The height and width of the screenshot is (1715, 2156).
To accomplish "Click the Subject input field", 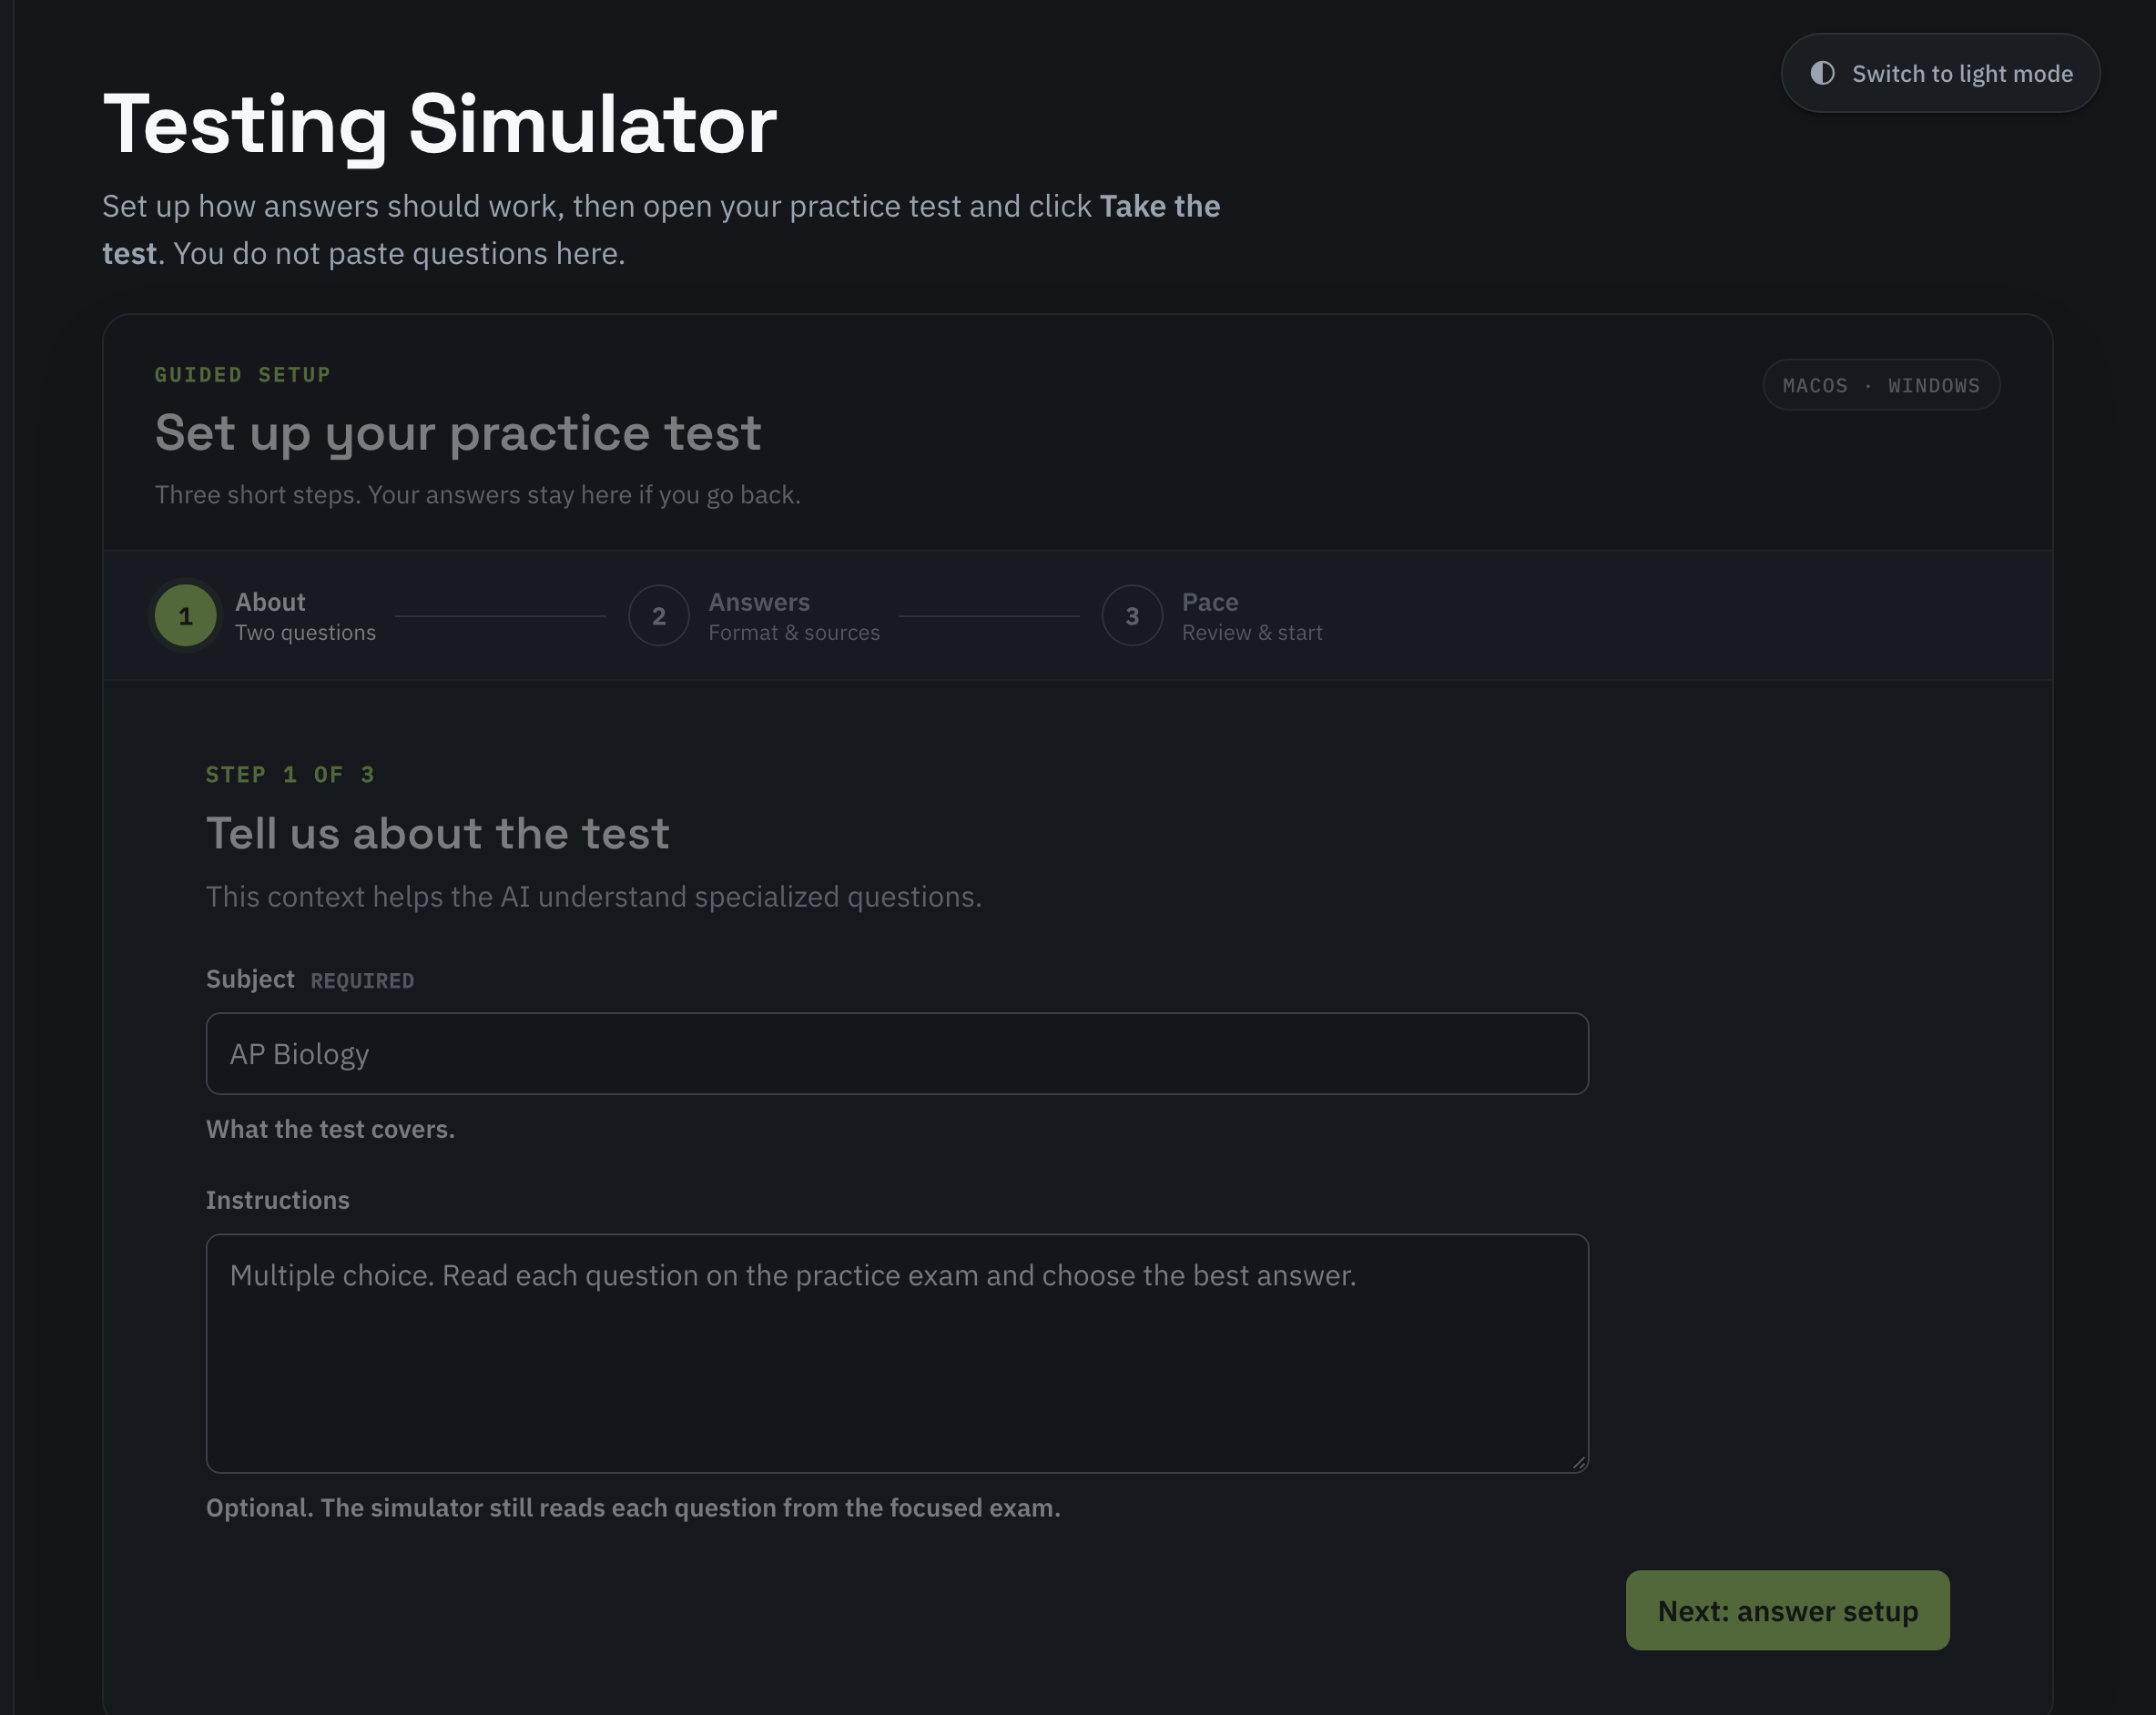I will [x=897, y=1054].
